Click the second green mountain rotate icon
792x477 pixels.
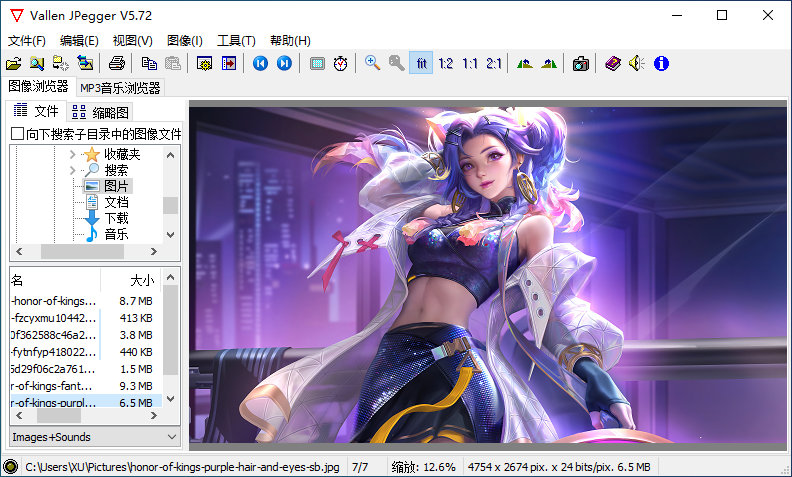pyautogui.click(x=549, y=64)
